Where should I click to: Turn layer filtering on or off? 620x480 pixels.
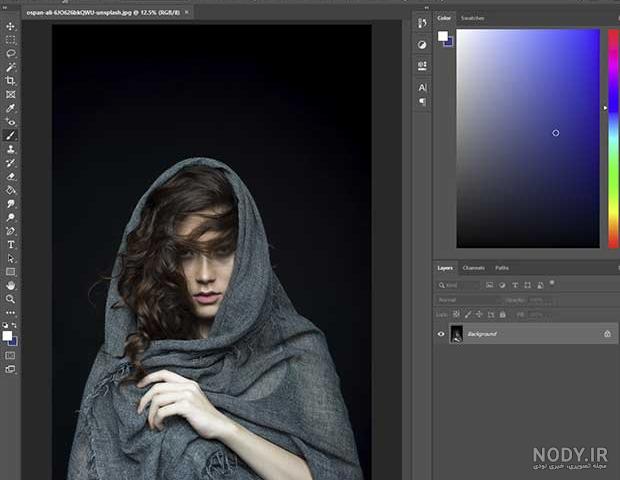coord(552,283)
